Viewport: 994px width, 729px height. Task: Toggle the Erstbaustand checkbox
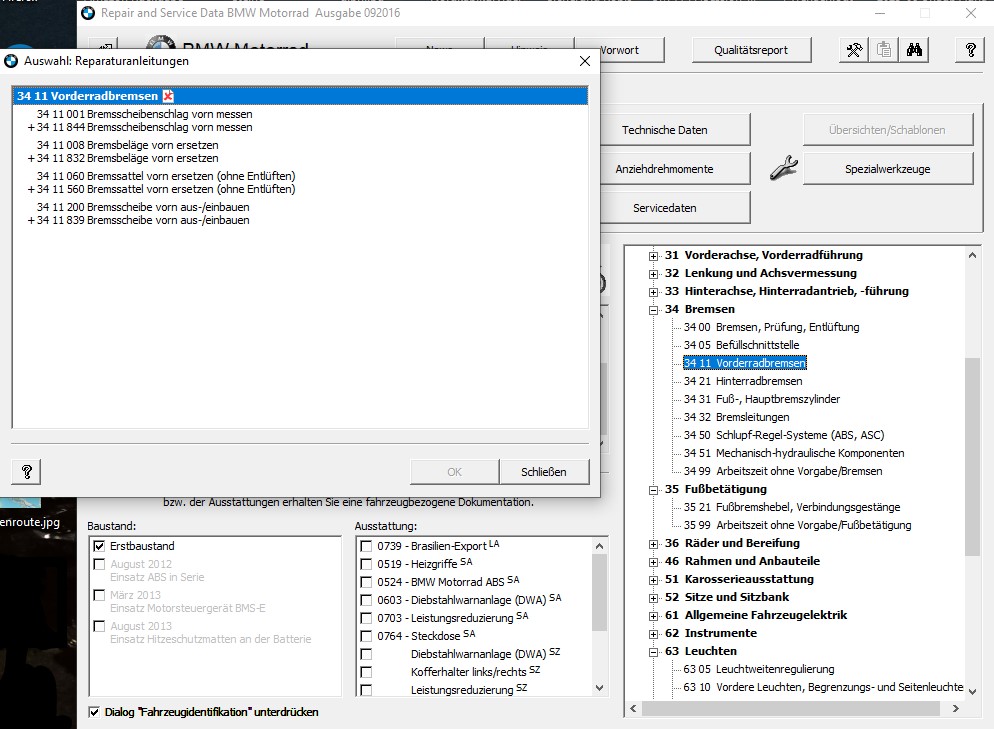(98, 546)
